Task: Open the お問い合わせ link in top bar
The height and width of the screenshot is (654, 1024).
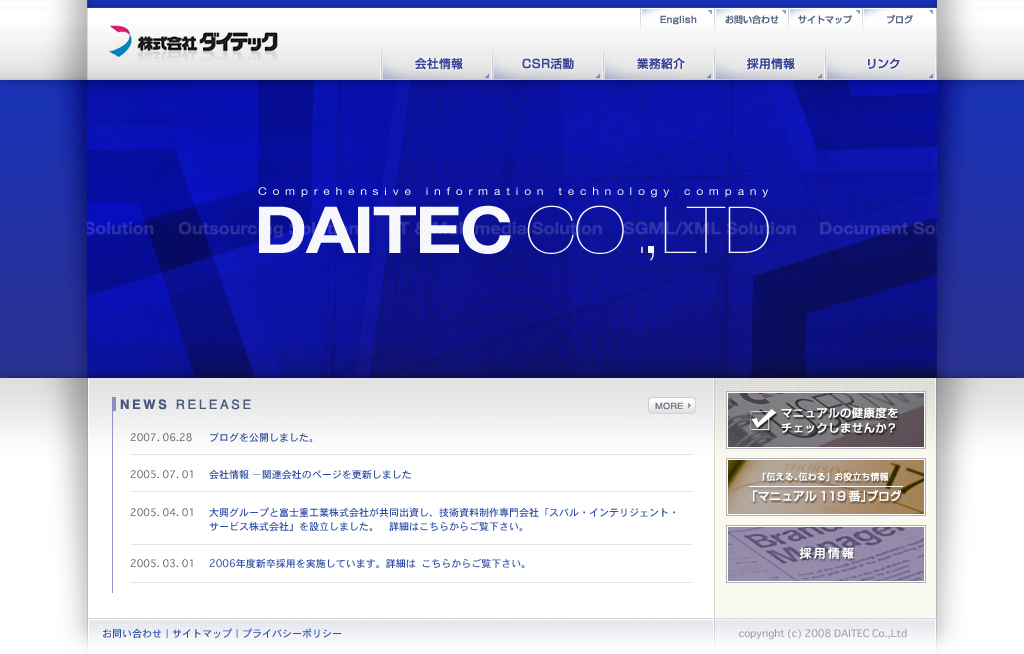Action: (x=751, y=20)
